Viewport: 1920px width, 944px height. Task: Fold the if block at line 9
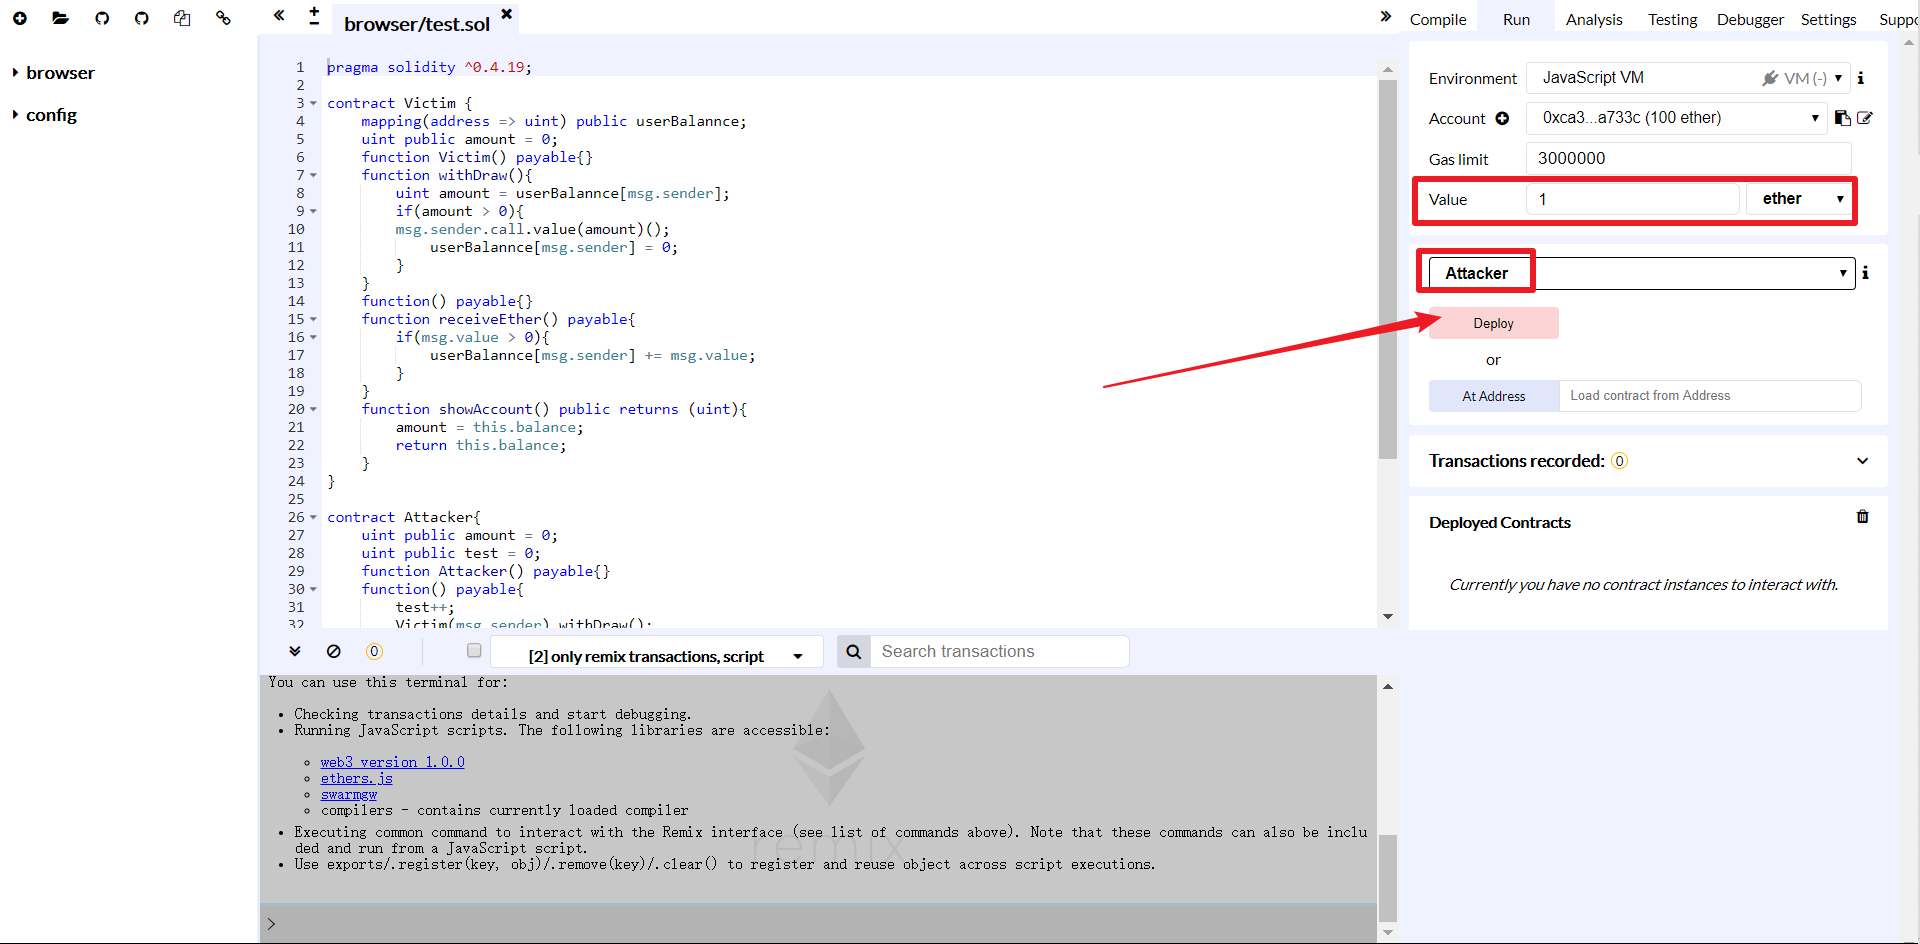313,211
